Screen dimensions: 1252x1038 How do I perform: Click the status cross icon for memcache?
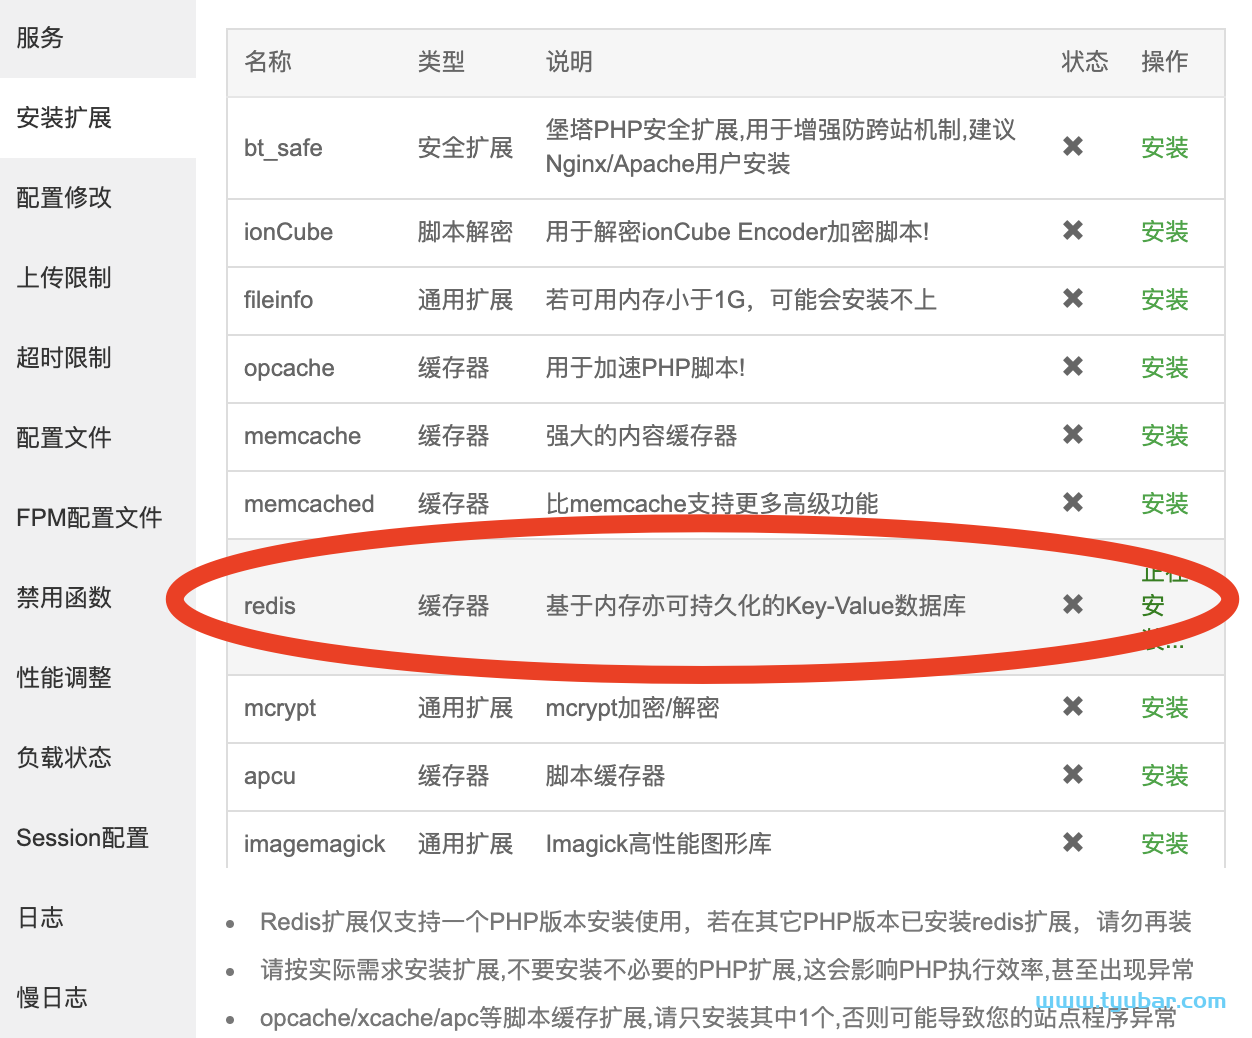(x=1072, y=435)
